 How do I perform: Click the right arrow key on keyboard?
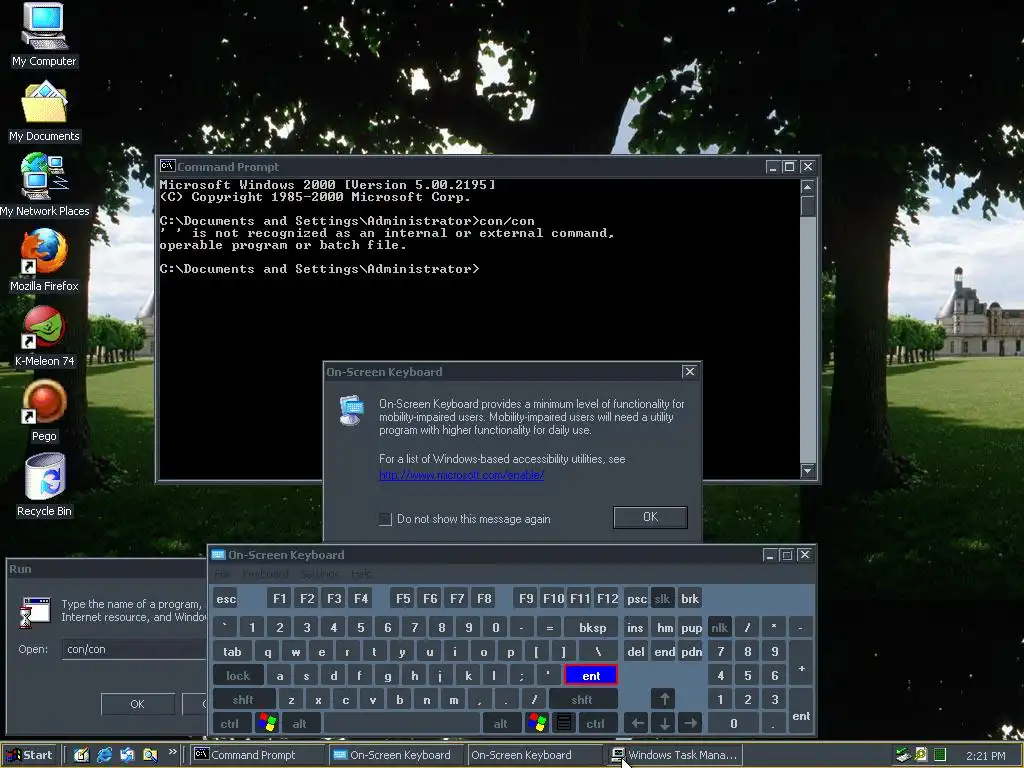click(x=690, y=723)
